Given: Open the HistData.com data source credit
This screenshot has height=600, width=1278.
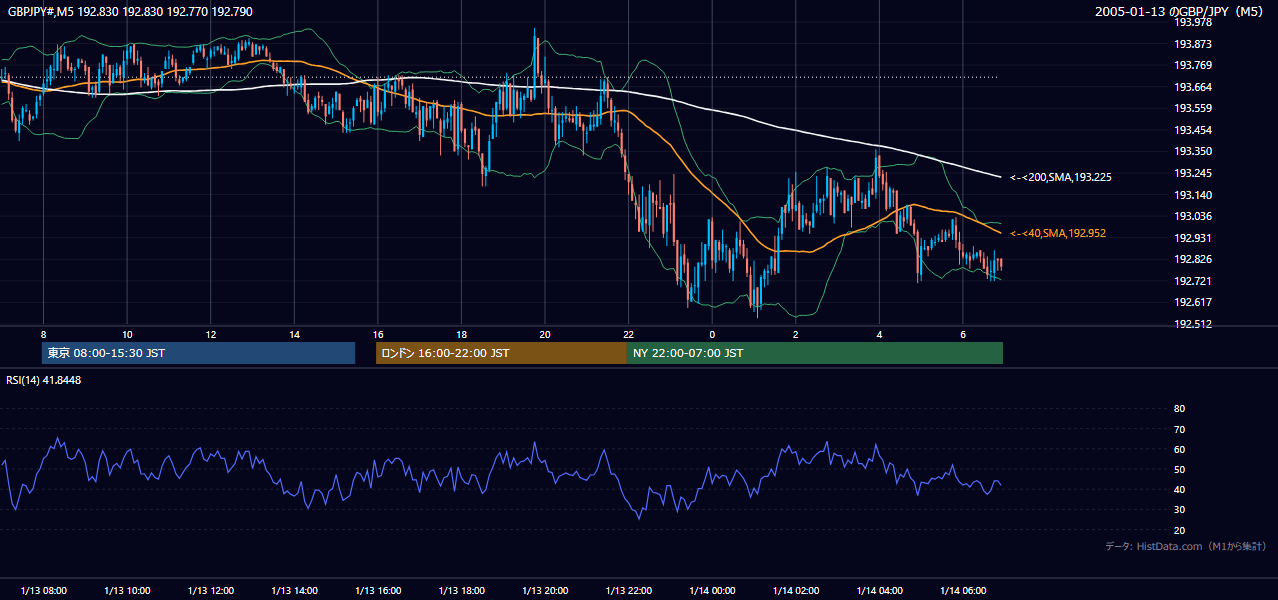Looking at the screenshot, I should tap(1186, 546).
